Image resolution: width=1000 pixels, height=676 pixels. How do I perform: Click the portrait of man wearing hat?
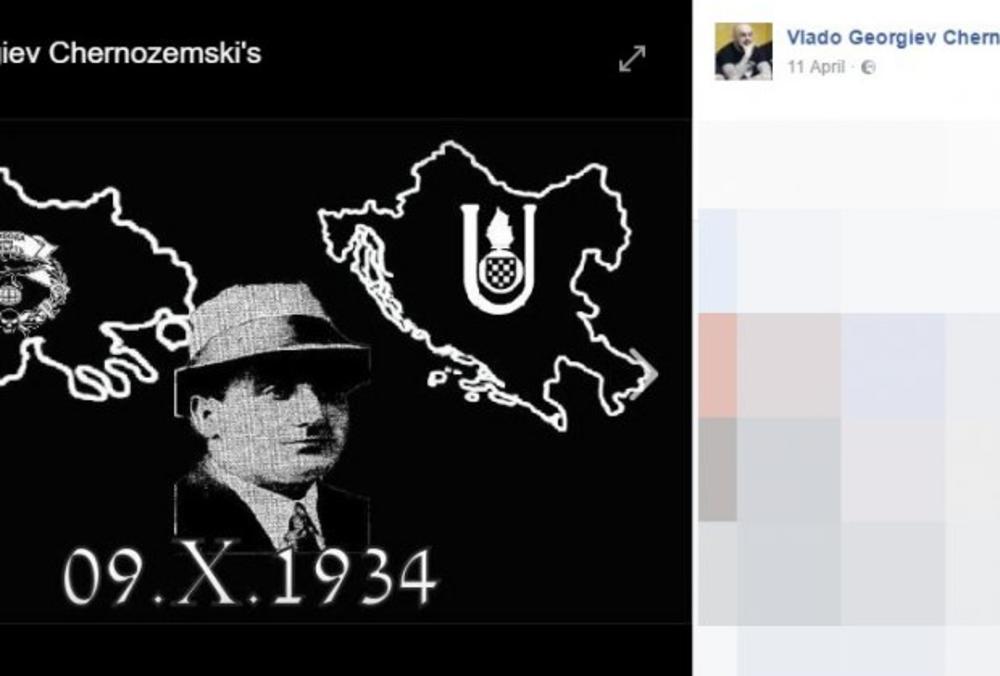pos(272,416)
